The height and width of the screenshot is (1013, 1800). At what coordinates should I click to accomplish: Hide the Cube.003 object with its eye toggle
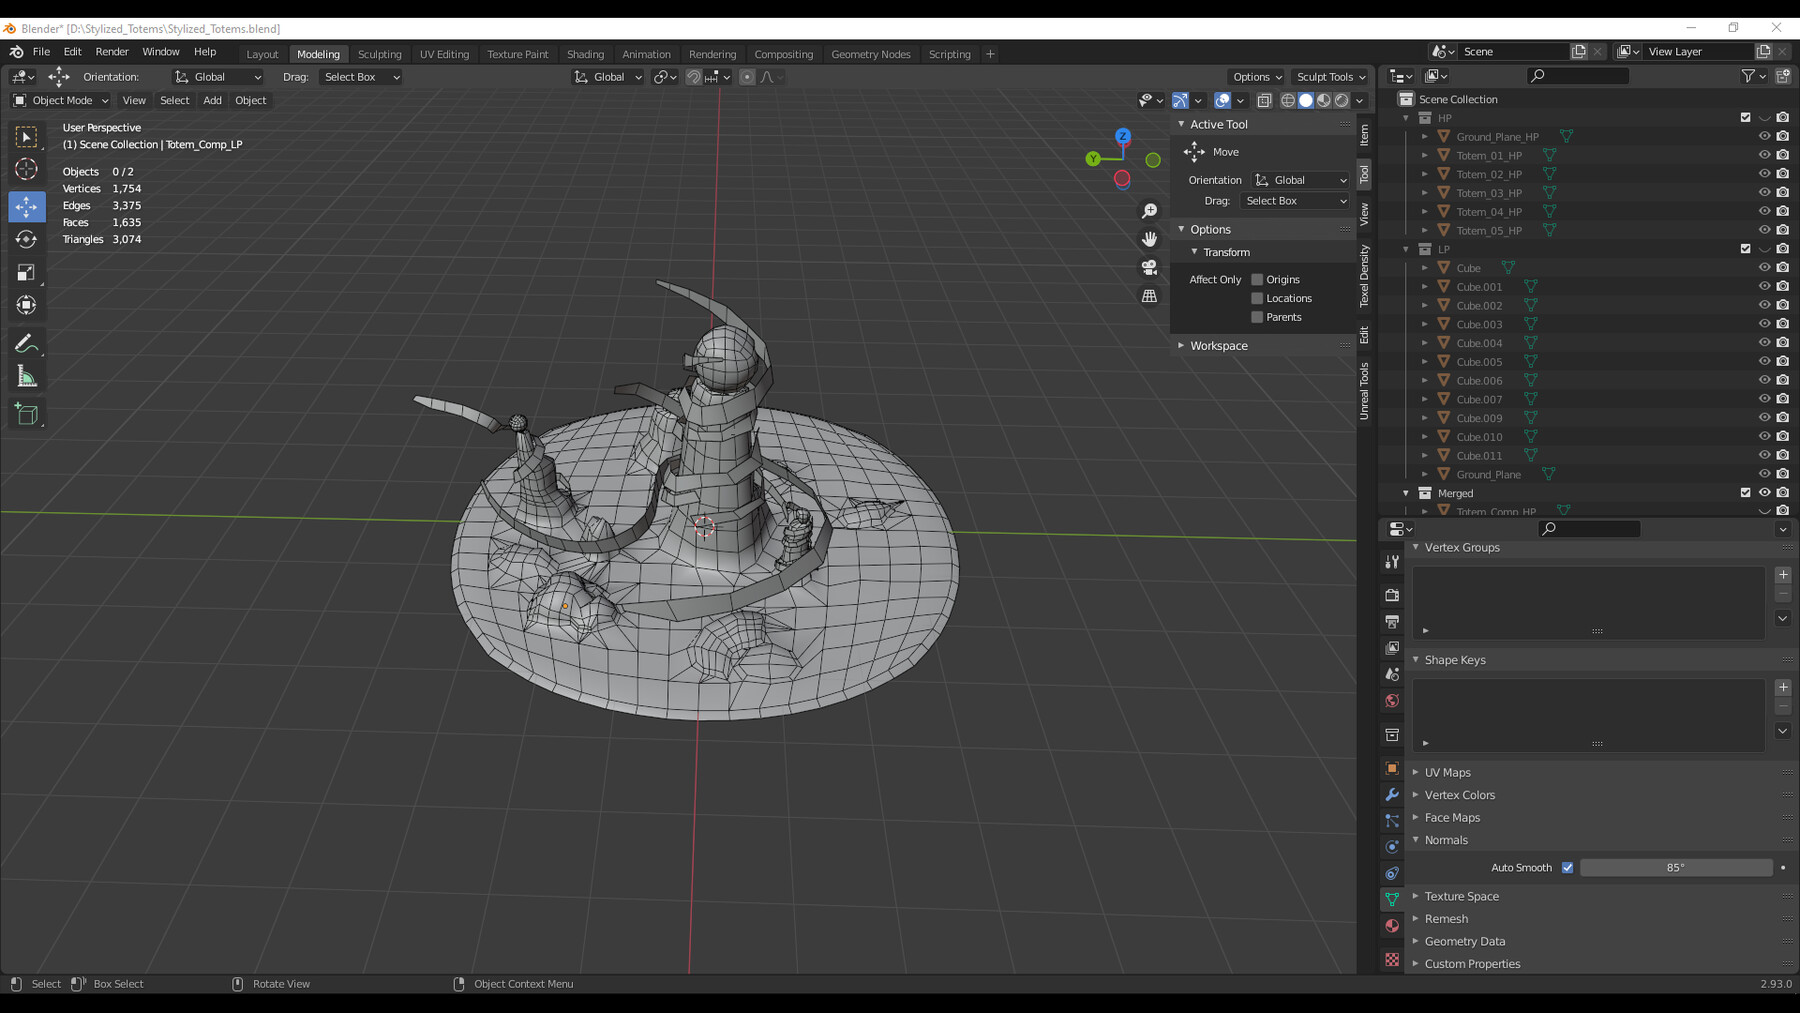tap(1764, 323)
